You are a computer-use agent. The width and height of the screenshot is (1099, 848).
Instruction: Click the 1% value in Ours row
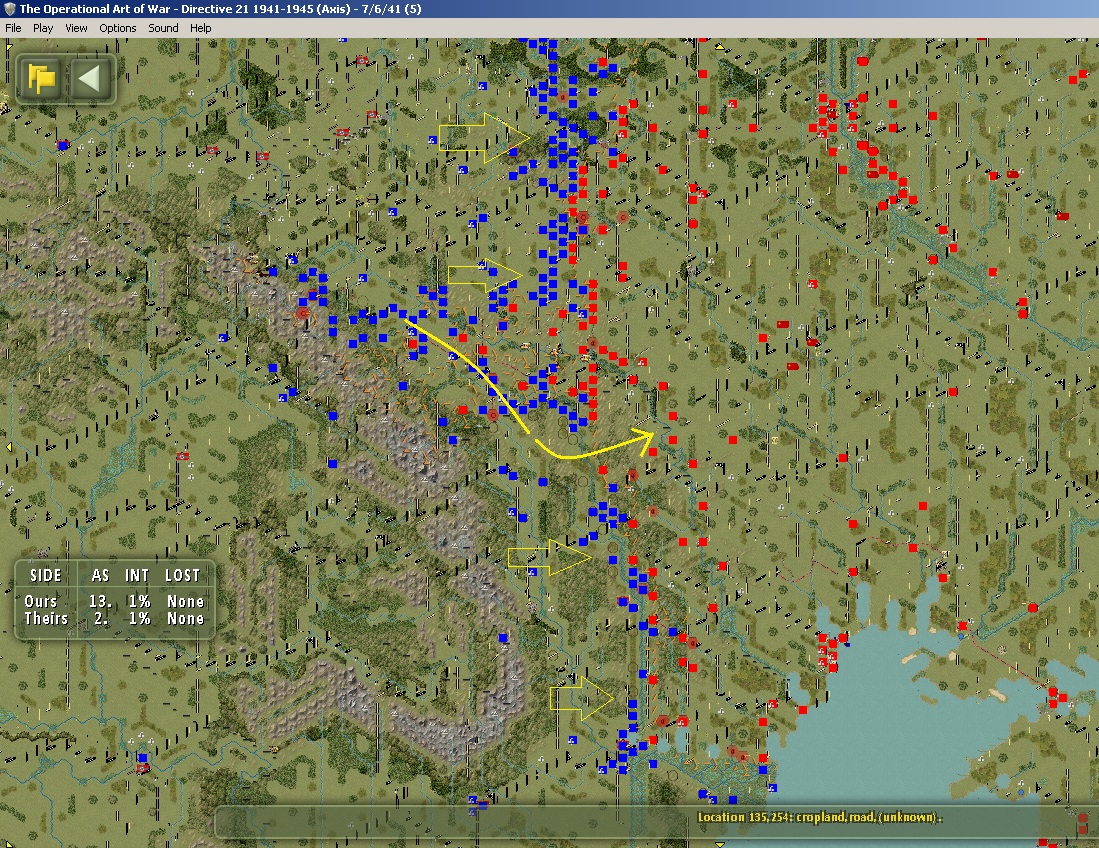click(x=139, y=601)
